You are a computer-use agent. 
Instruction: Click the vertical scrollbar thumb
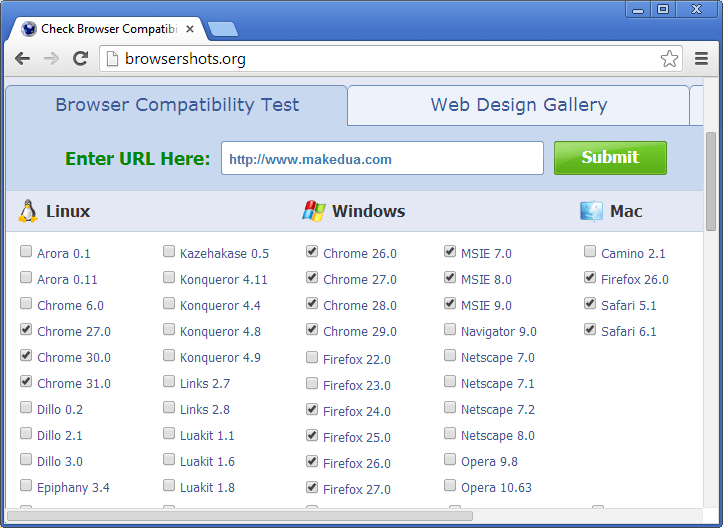(x=711, y=181)
